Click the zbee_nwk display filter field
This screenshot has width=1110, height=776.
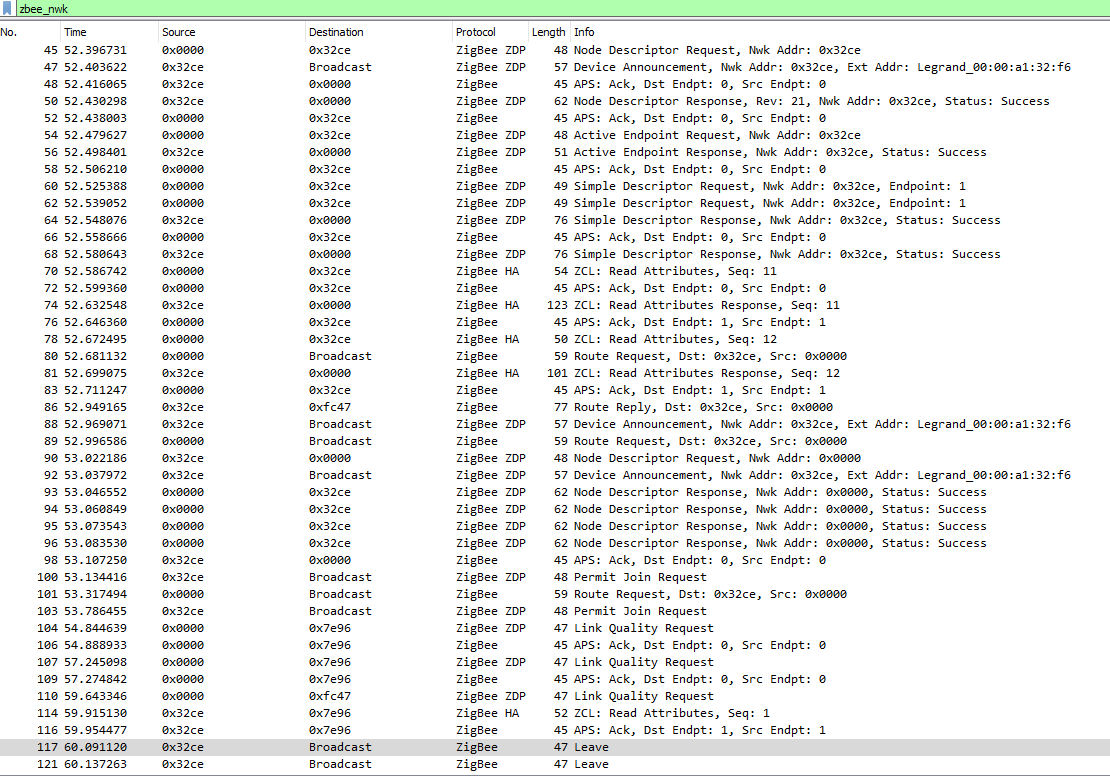pos(563,8)
